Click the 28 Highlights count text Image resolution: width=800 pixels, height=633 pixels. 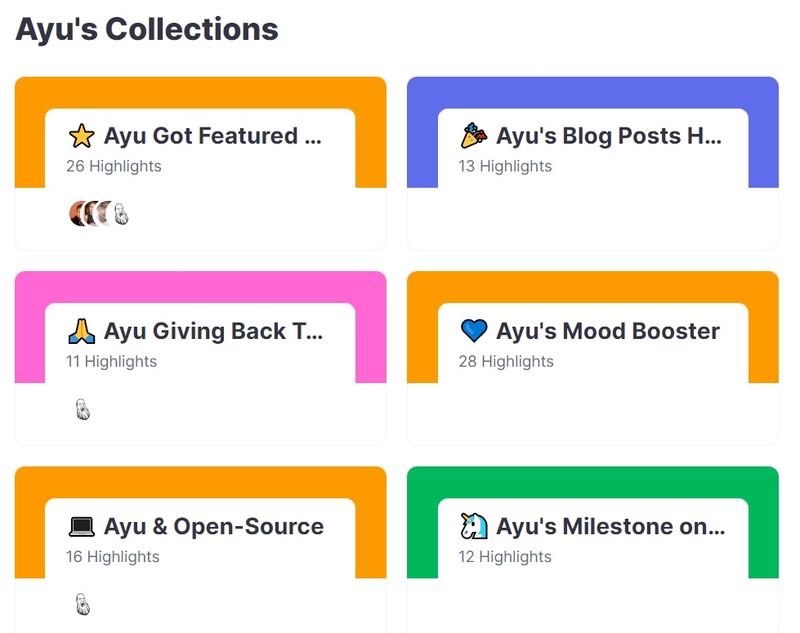click(506, 361)
